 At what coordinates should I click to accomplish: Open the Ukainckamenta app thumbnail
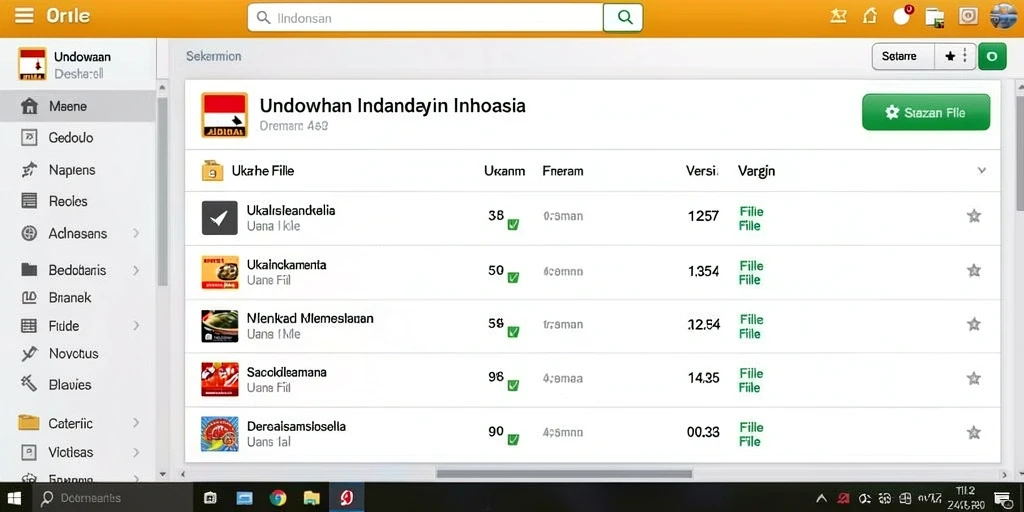click(219, 272)
